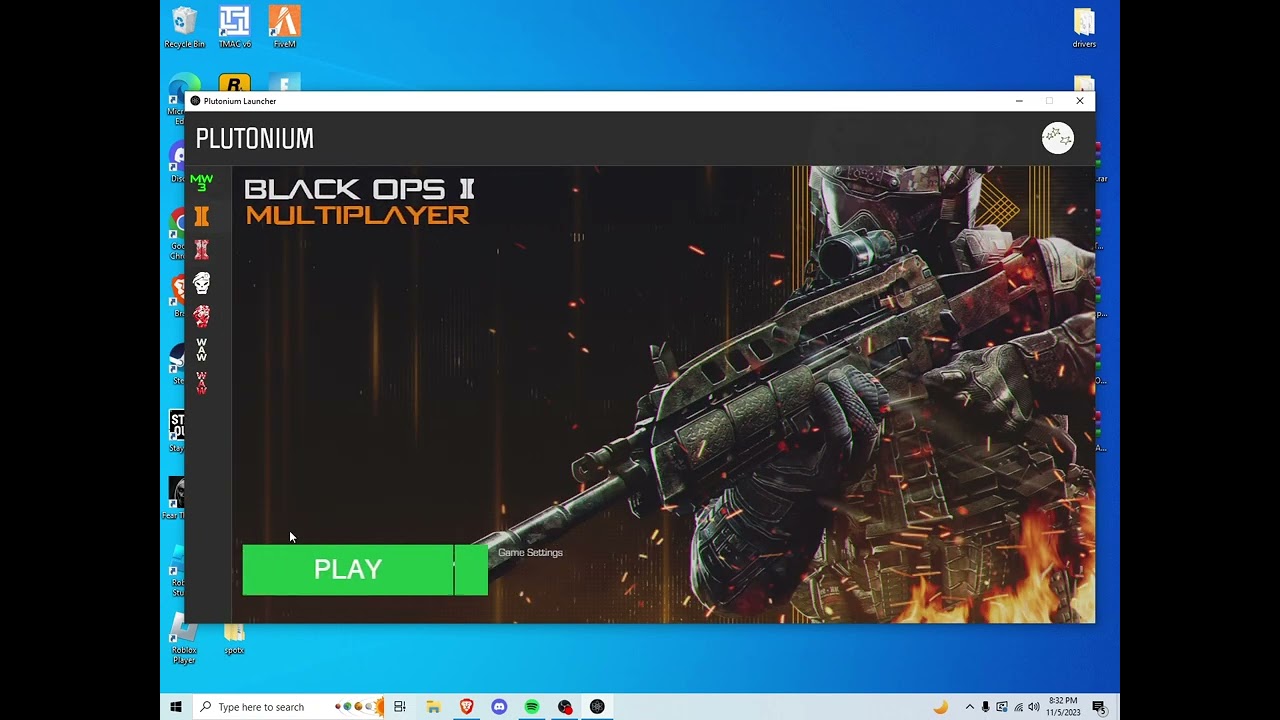Click the PLUTONIUM logo header

coord(255,139)
